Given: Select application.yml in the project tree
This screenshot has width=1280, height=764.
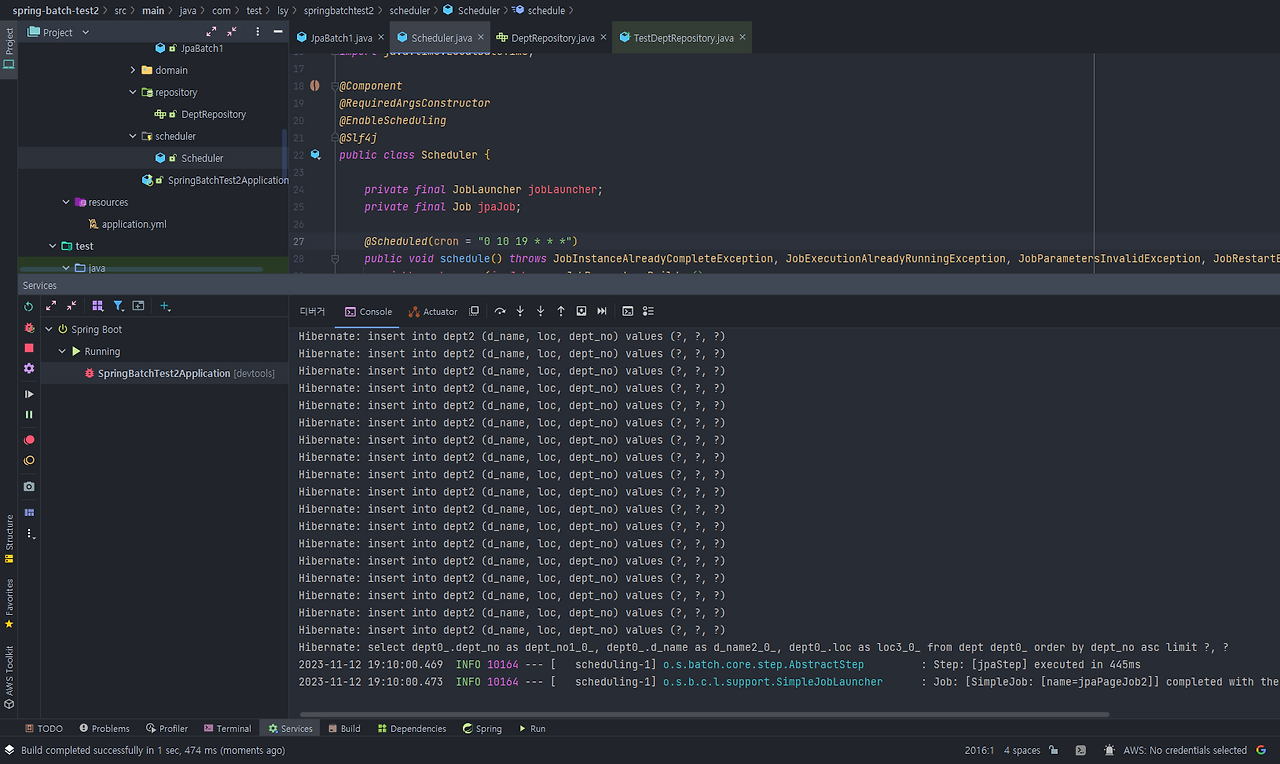Looking at the screenshot, I should pyautogui.click(x=133, y=224).
